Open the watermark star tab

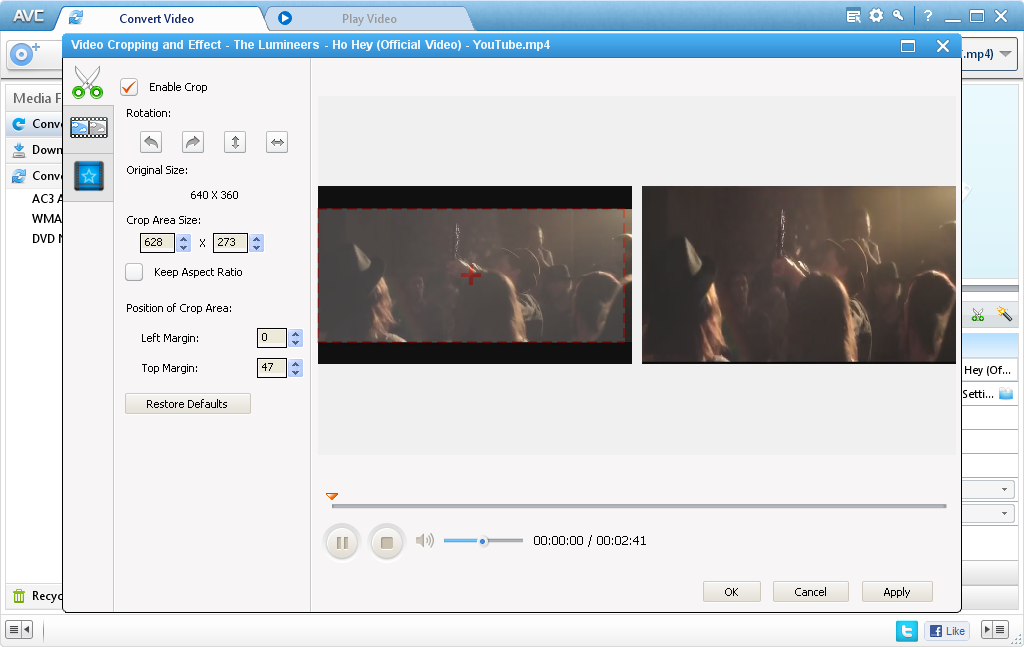pos(89,176)
